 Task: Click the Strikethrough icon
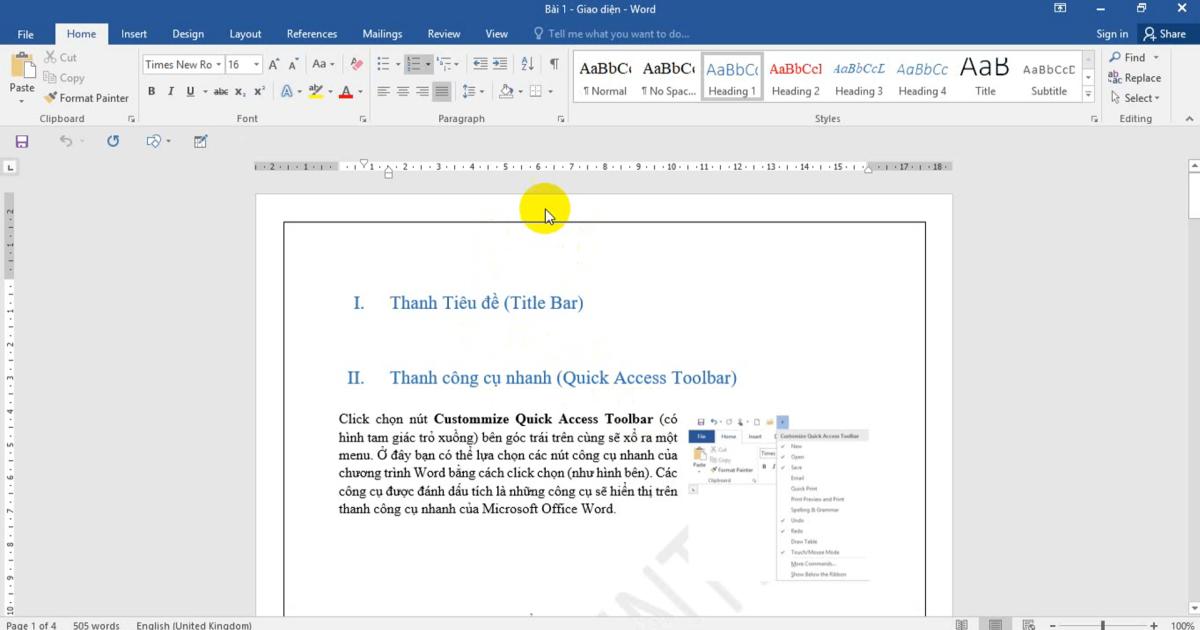pyautogui.click(x=221, y=91)
